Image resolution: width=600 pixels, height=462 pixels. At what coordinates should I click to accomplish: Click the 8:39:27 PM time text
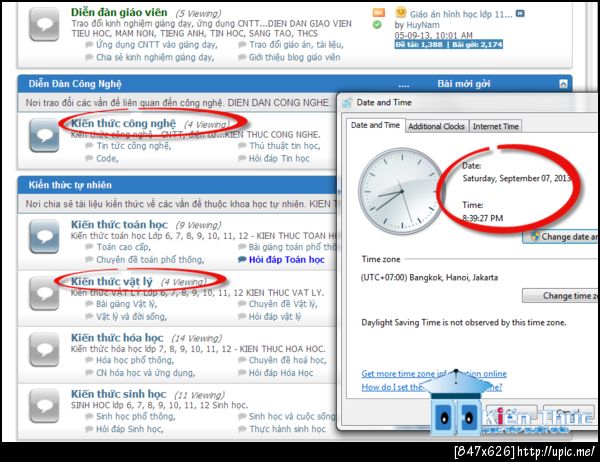click(x=483, y=218)
